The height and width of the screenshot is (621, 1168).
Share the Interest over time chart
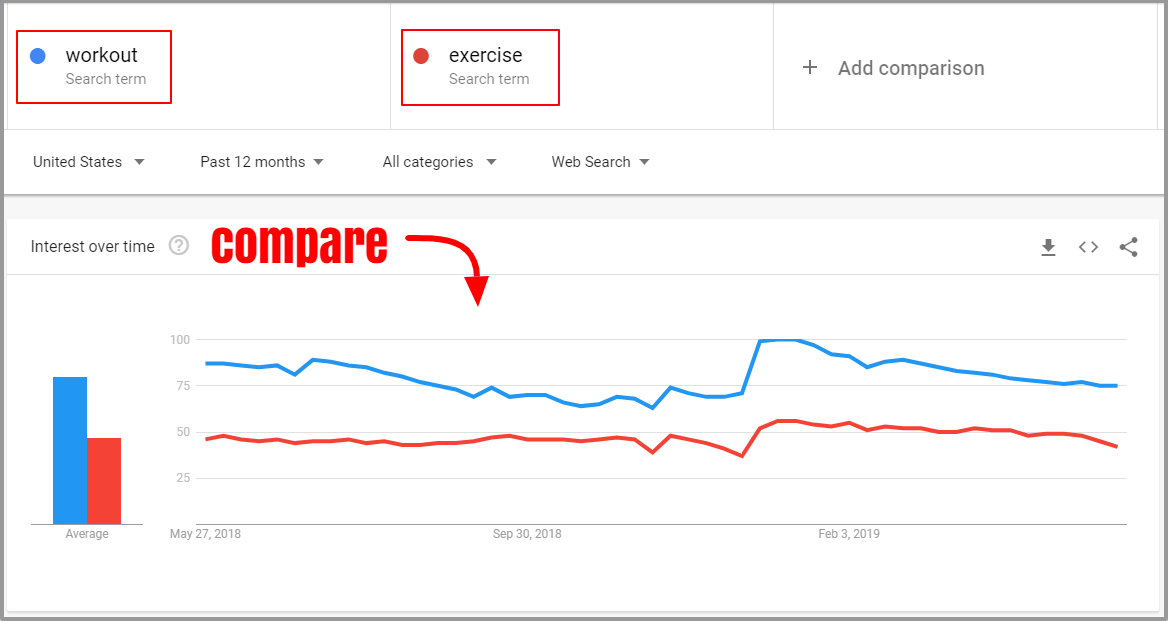click(x=1129, y=247)
